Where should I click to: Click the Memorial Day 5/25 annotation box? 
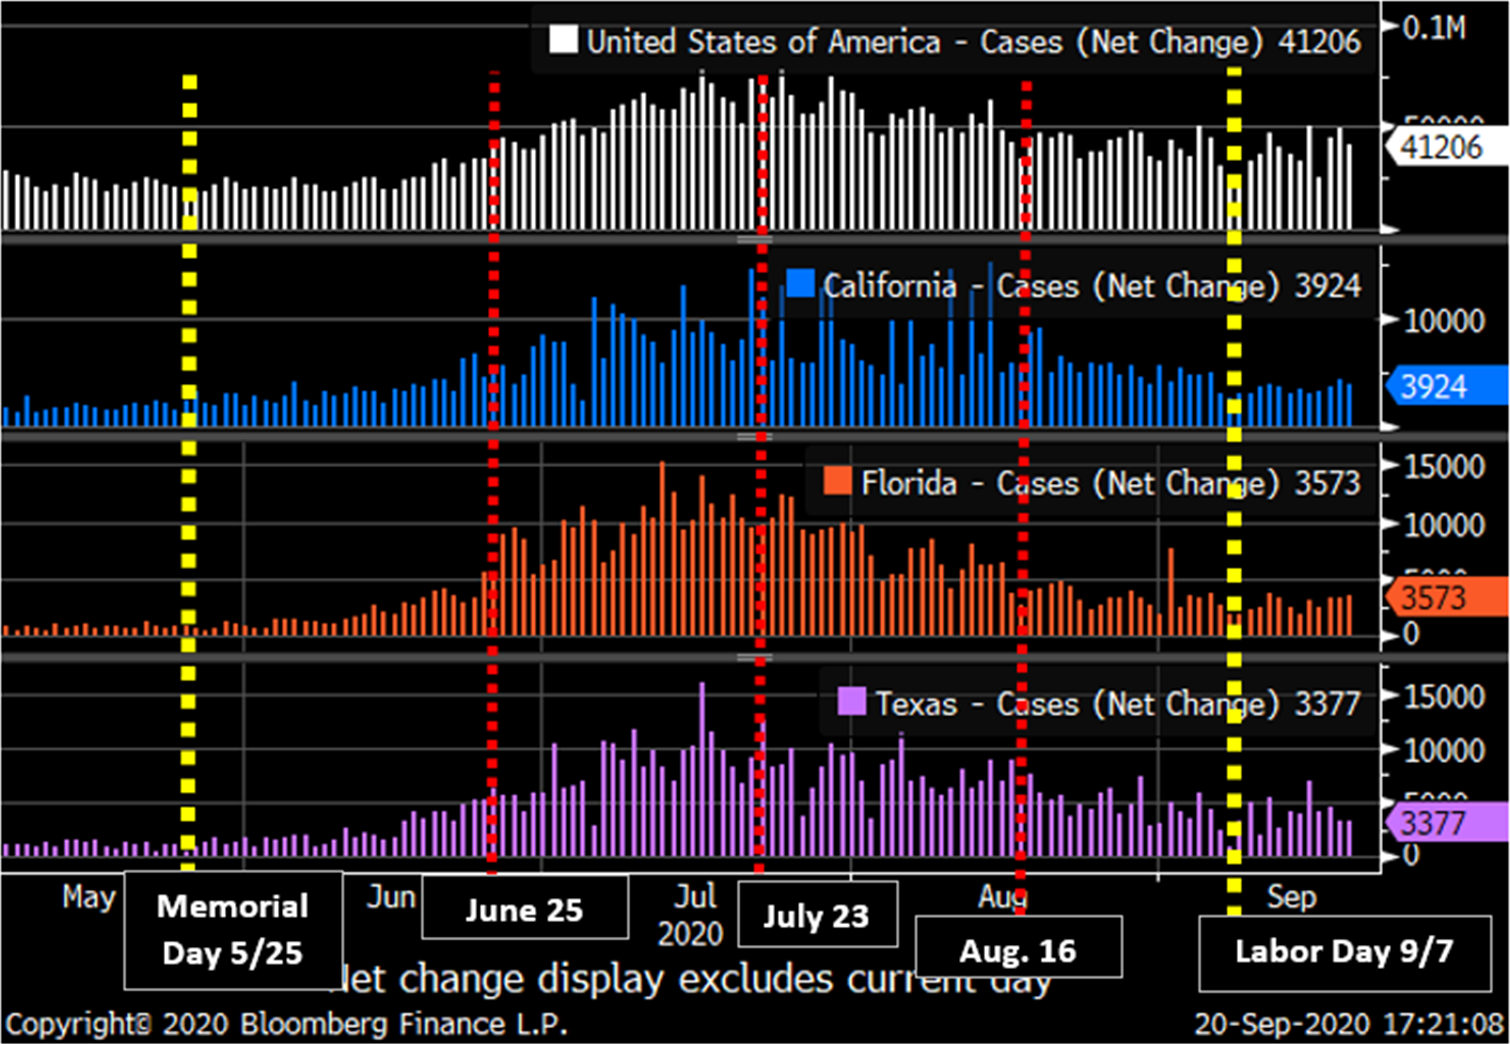(233, 929)
